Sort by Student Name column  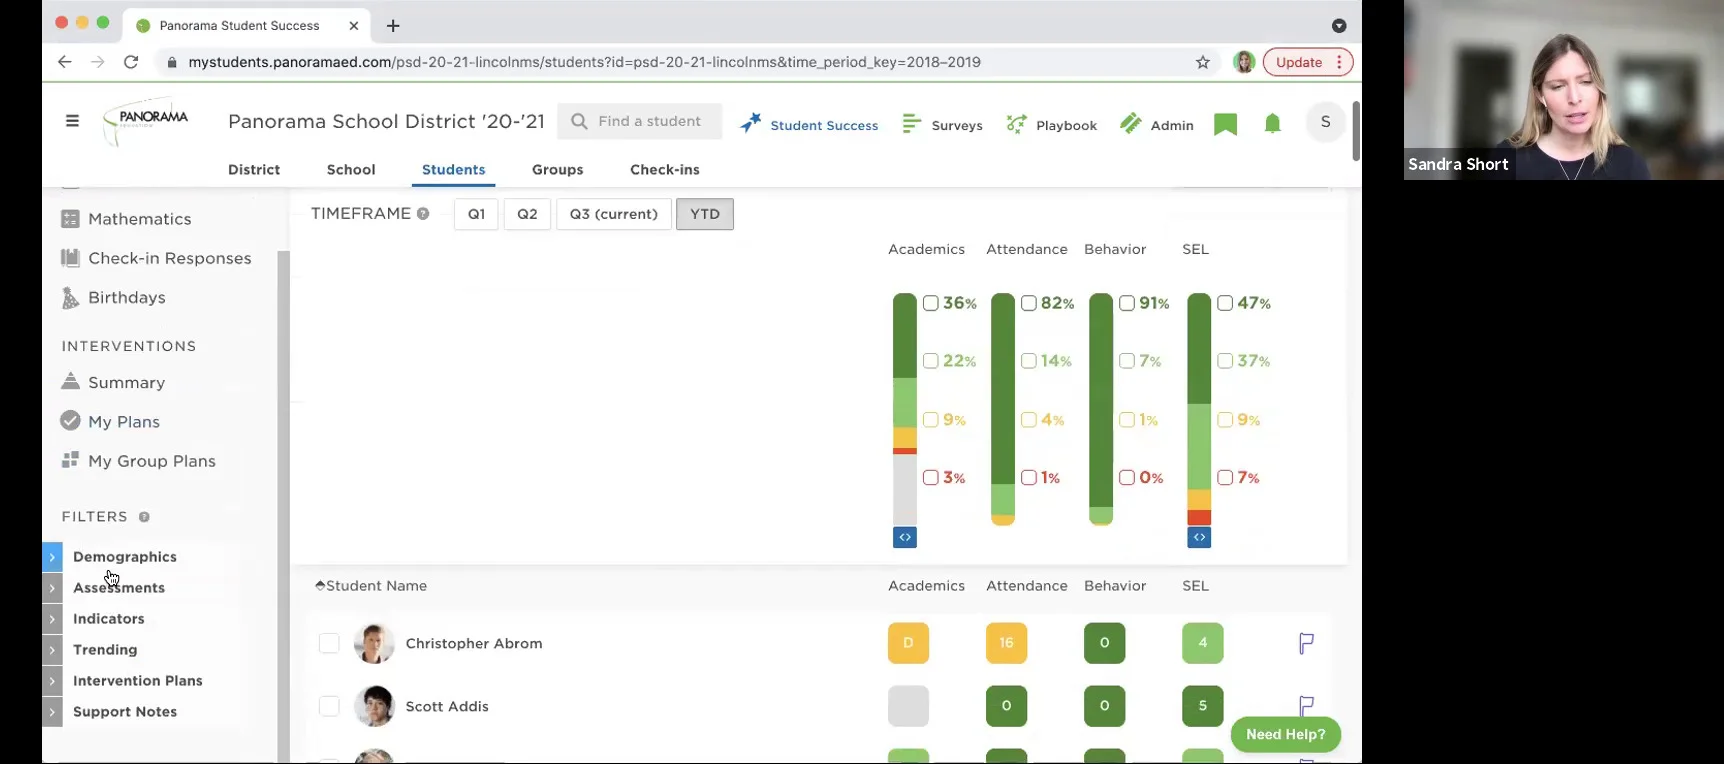pyautogui.click(x=371, y=586)
